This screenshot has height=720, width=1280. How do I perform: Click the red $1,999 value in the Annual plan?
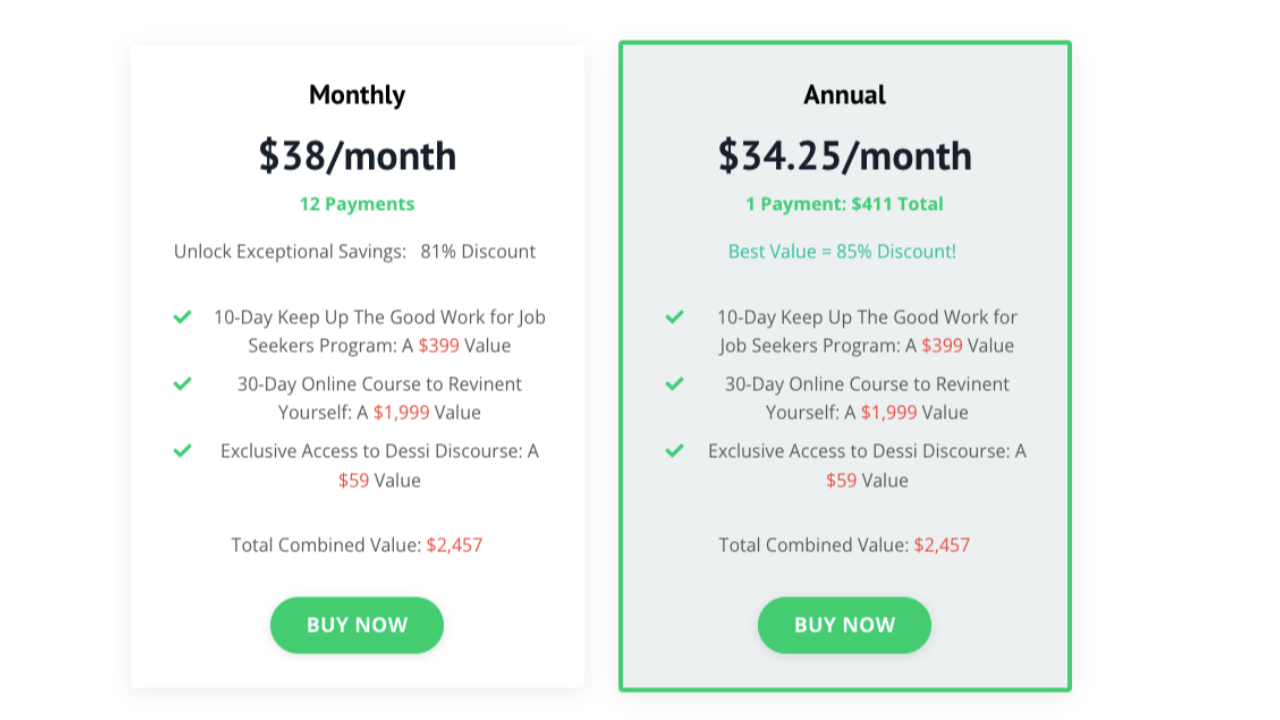coord(888,413)
